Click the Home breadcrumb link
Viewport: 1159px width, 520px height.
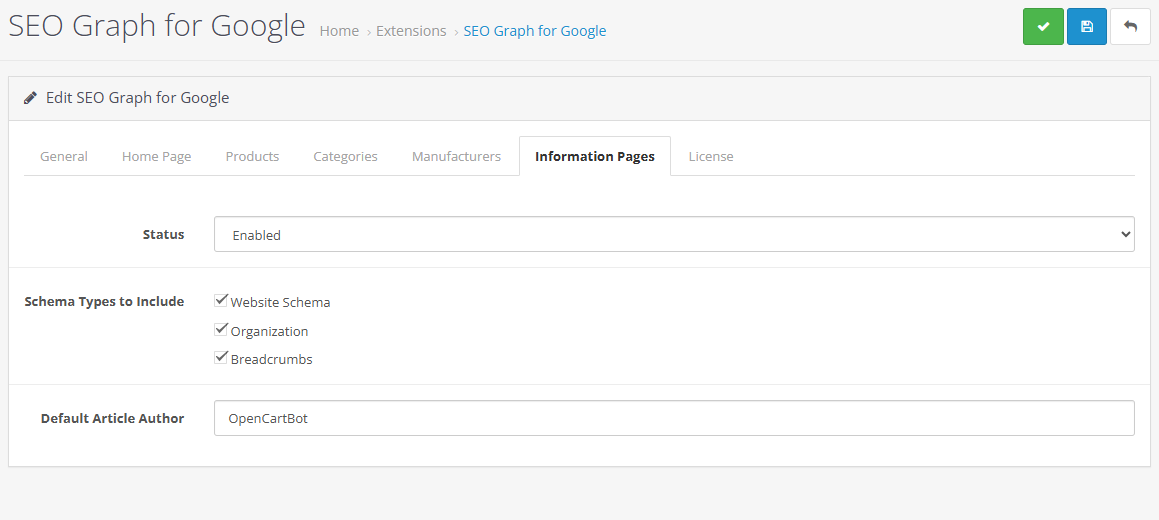[339, 31]
